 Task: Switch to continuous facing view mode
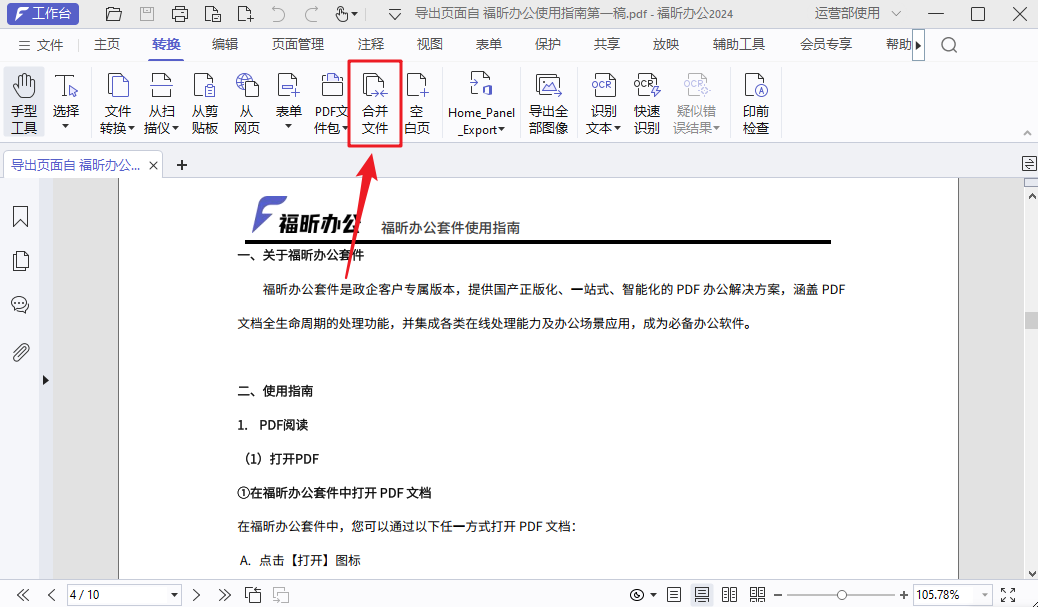757,595
